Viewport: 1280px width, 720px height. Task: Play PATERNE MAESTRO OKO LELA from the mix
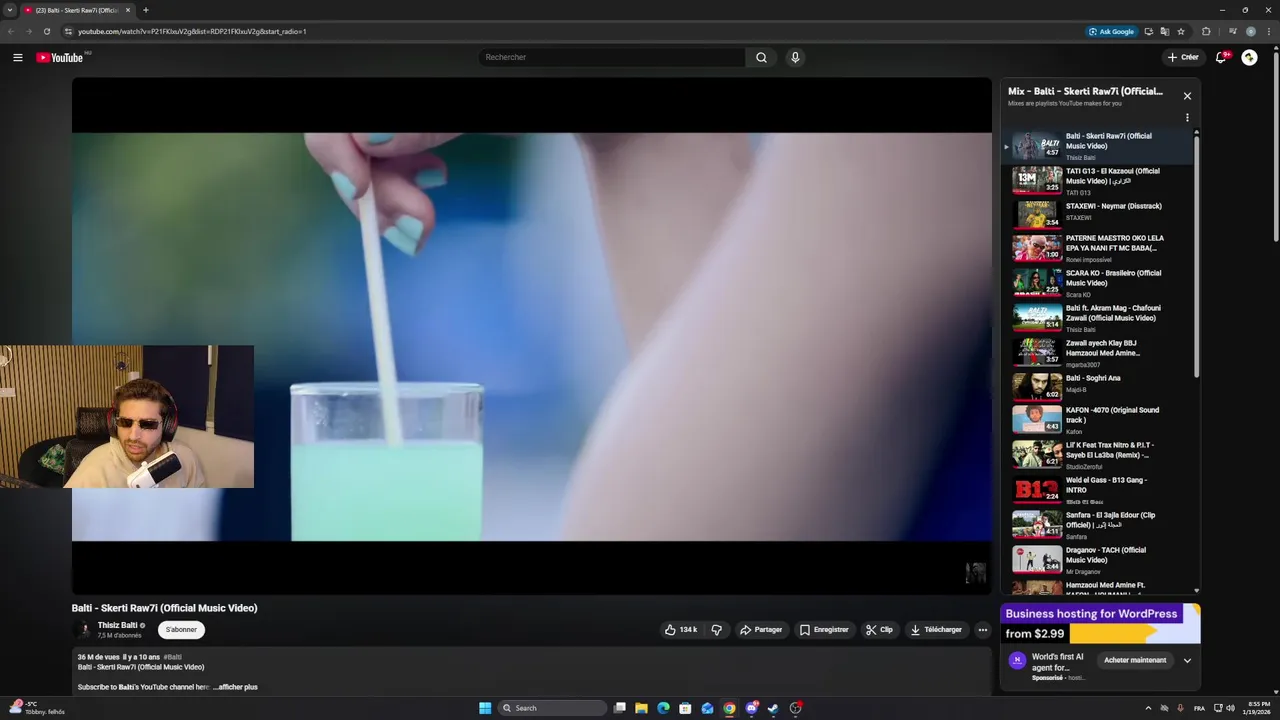click(x=1099, y=248)
